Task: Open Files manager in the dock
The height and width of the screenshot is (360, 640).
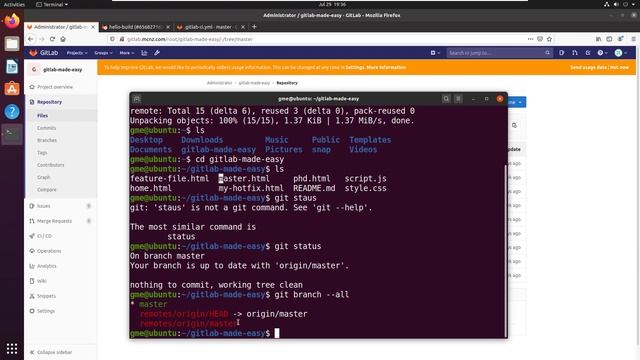Action: (x=12, y=43)
